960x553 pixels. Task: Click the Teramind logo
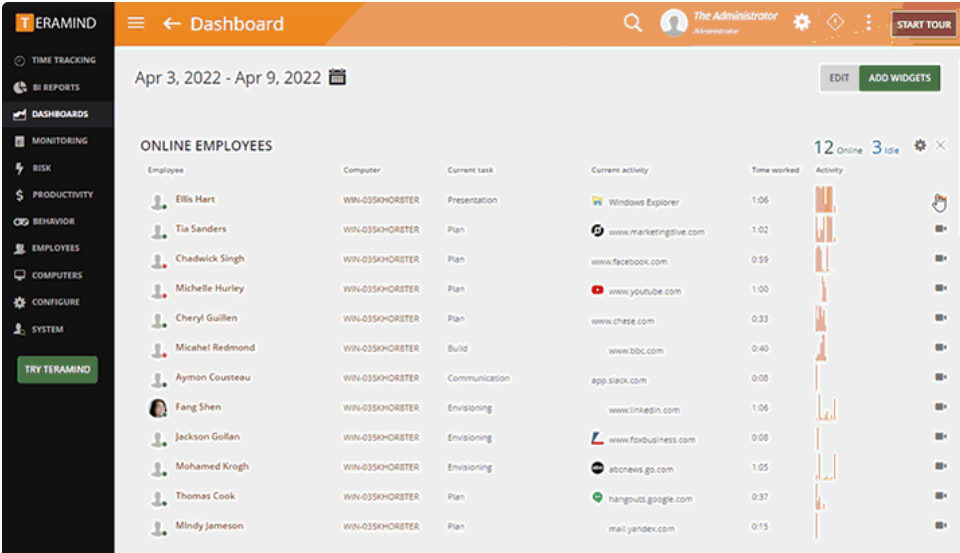tap(56, 23)
